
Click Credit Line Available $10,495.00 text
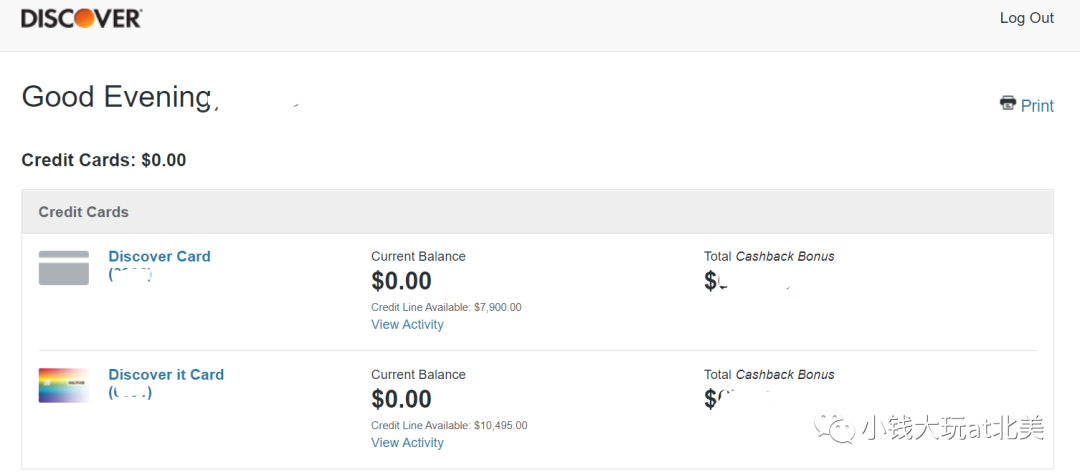(x=449, y=425)
